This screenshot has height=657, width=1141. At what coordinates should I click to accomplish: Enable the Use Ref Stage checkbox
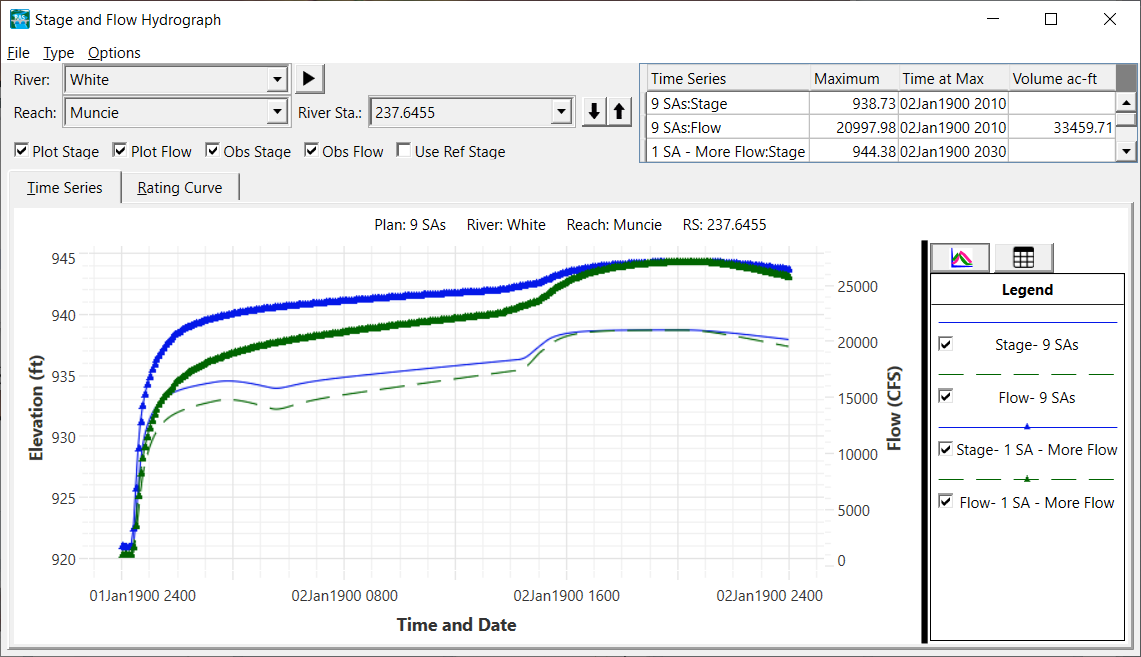click(x=404, y=151)
